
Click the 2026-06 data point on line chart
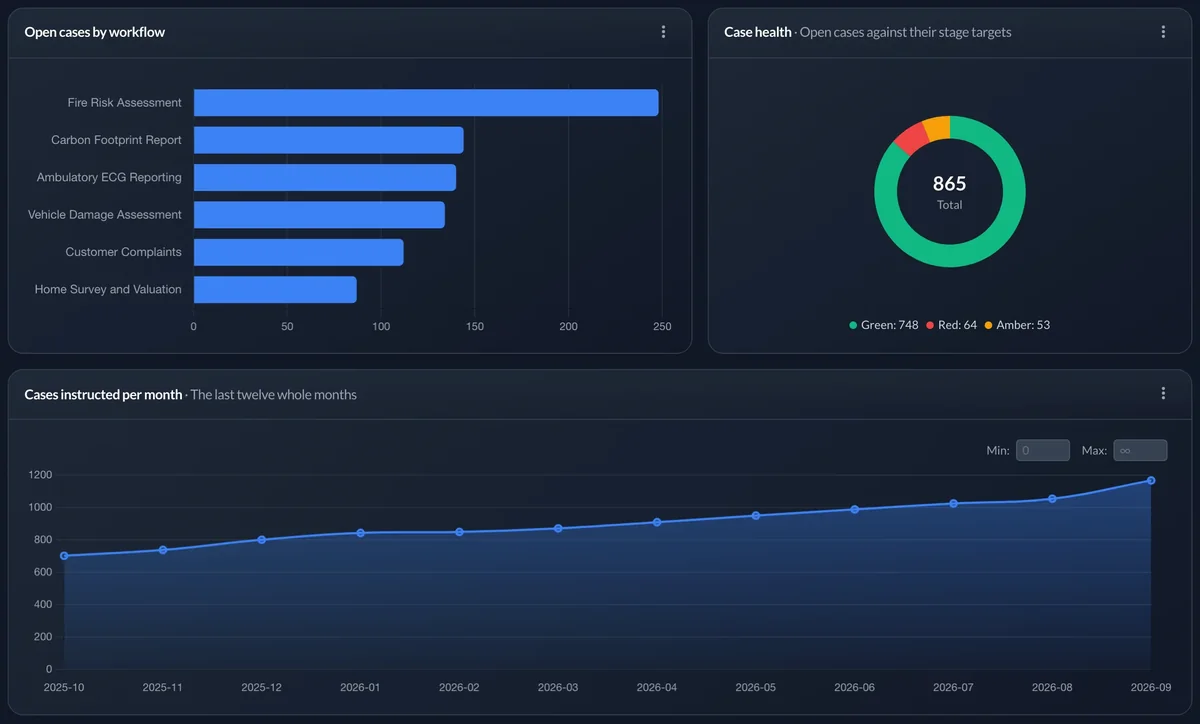coord(854,509)
